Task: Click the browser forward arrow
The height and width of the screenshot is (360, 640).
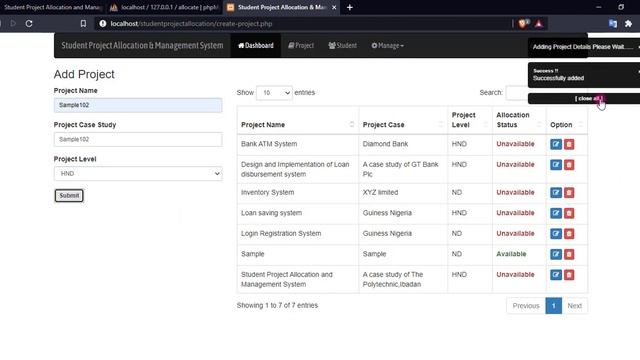Action: pyautogui.click(x=13, y=24)
